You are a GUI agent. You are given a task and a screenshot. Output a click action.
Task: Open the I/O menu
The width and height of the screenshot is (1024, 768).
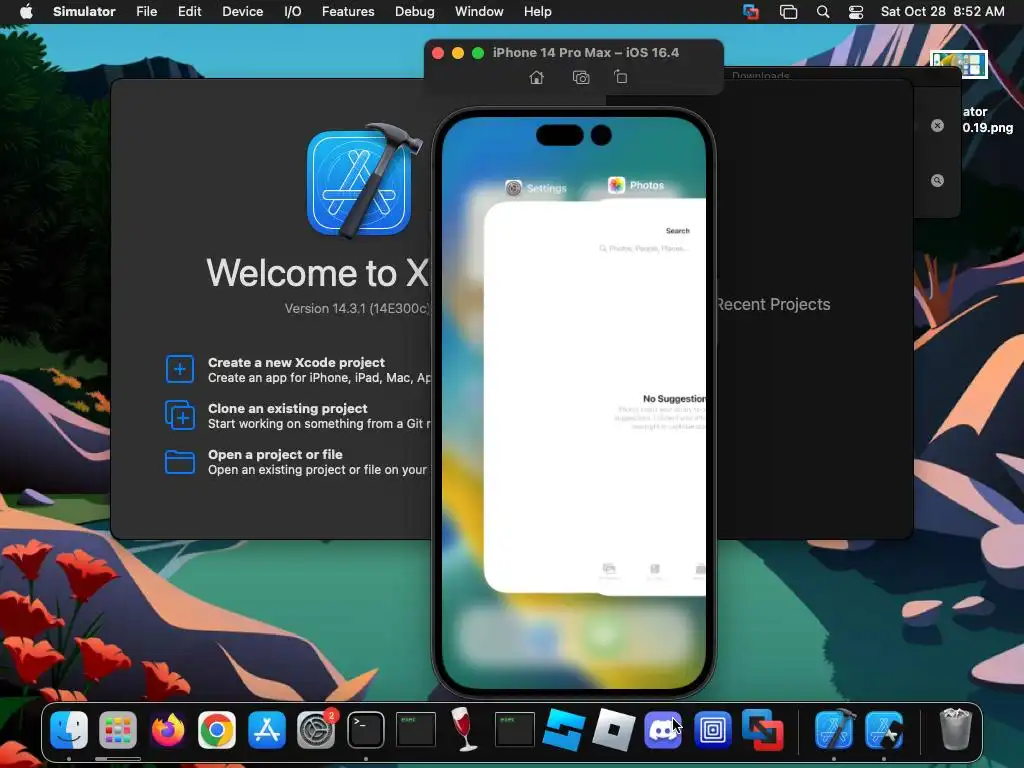click(x=293, y=12)
